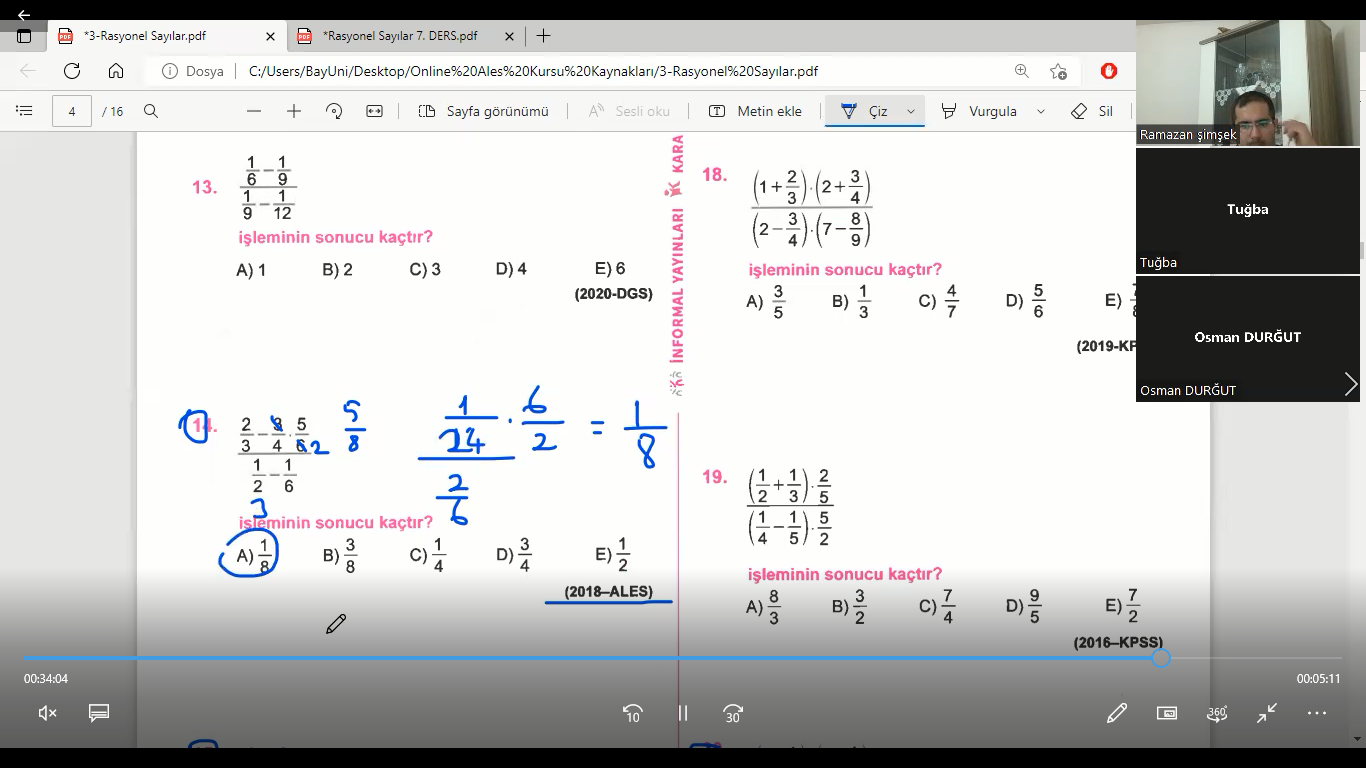The width and height of the screenshot is (1366, 768).
Task: Click the browser back arrow
Action: point(28,71)
